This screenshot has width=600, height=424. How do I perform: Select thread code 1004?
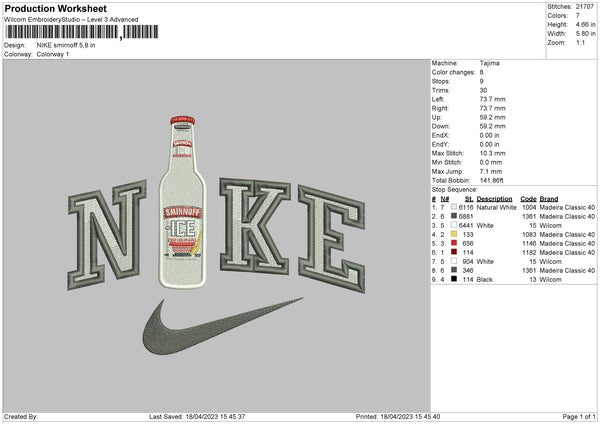tap(529, 207)
